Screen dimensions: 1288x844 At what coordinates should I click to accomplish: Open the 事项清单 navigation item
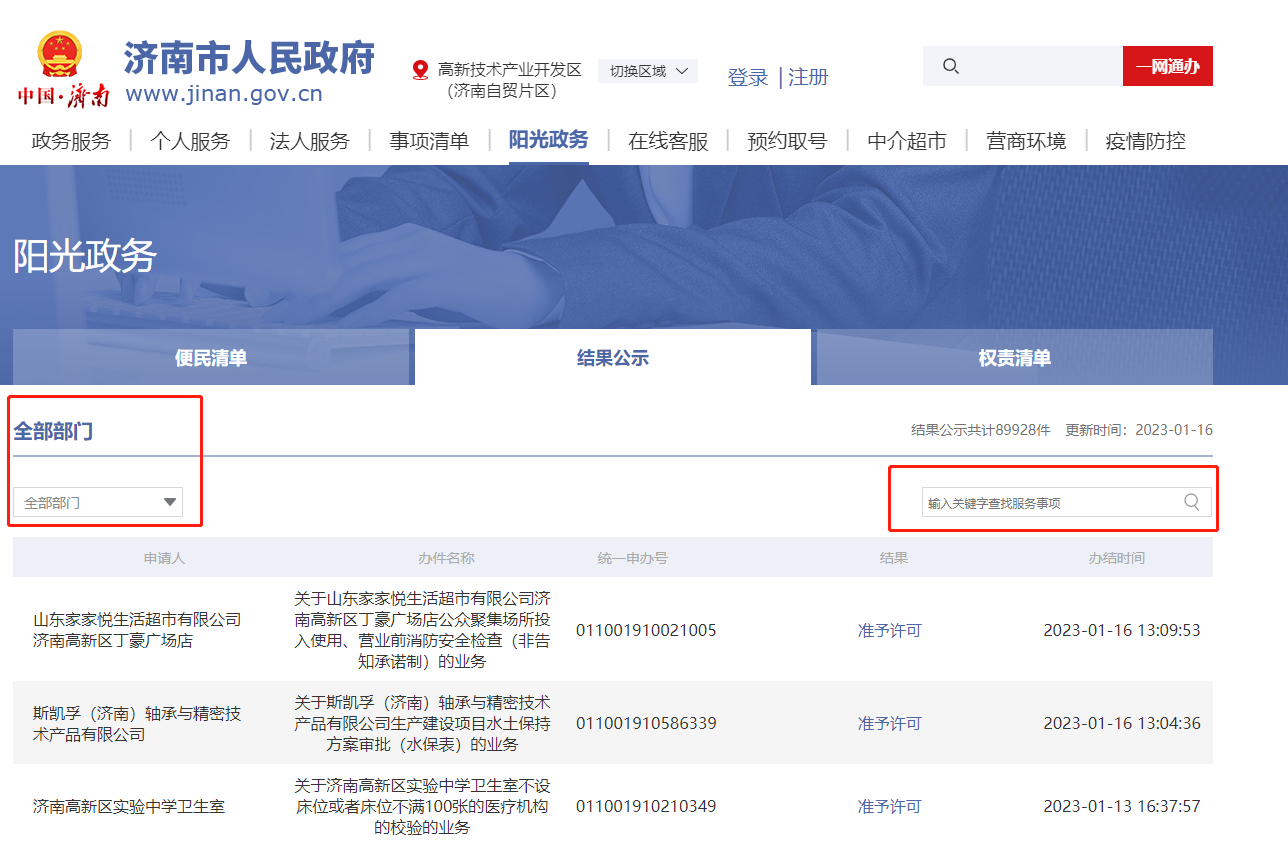coord(429,141)
